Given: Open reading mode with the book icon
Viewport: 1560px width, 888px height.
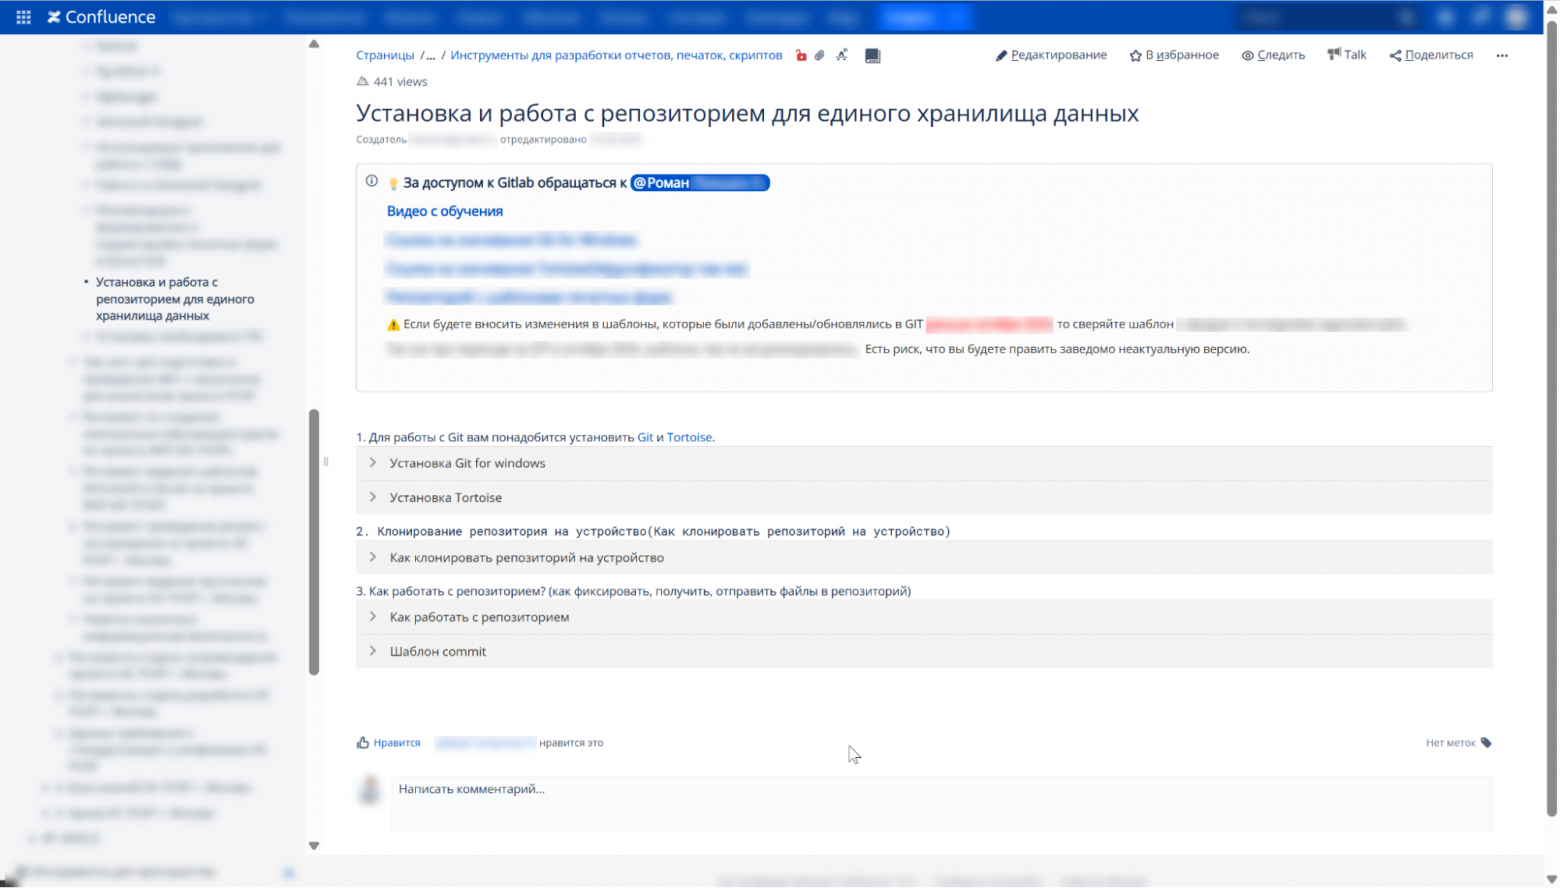Looking at the screenshot, I should [x=872, y=55].
